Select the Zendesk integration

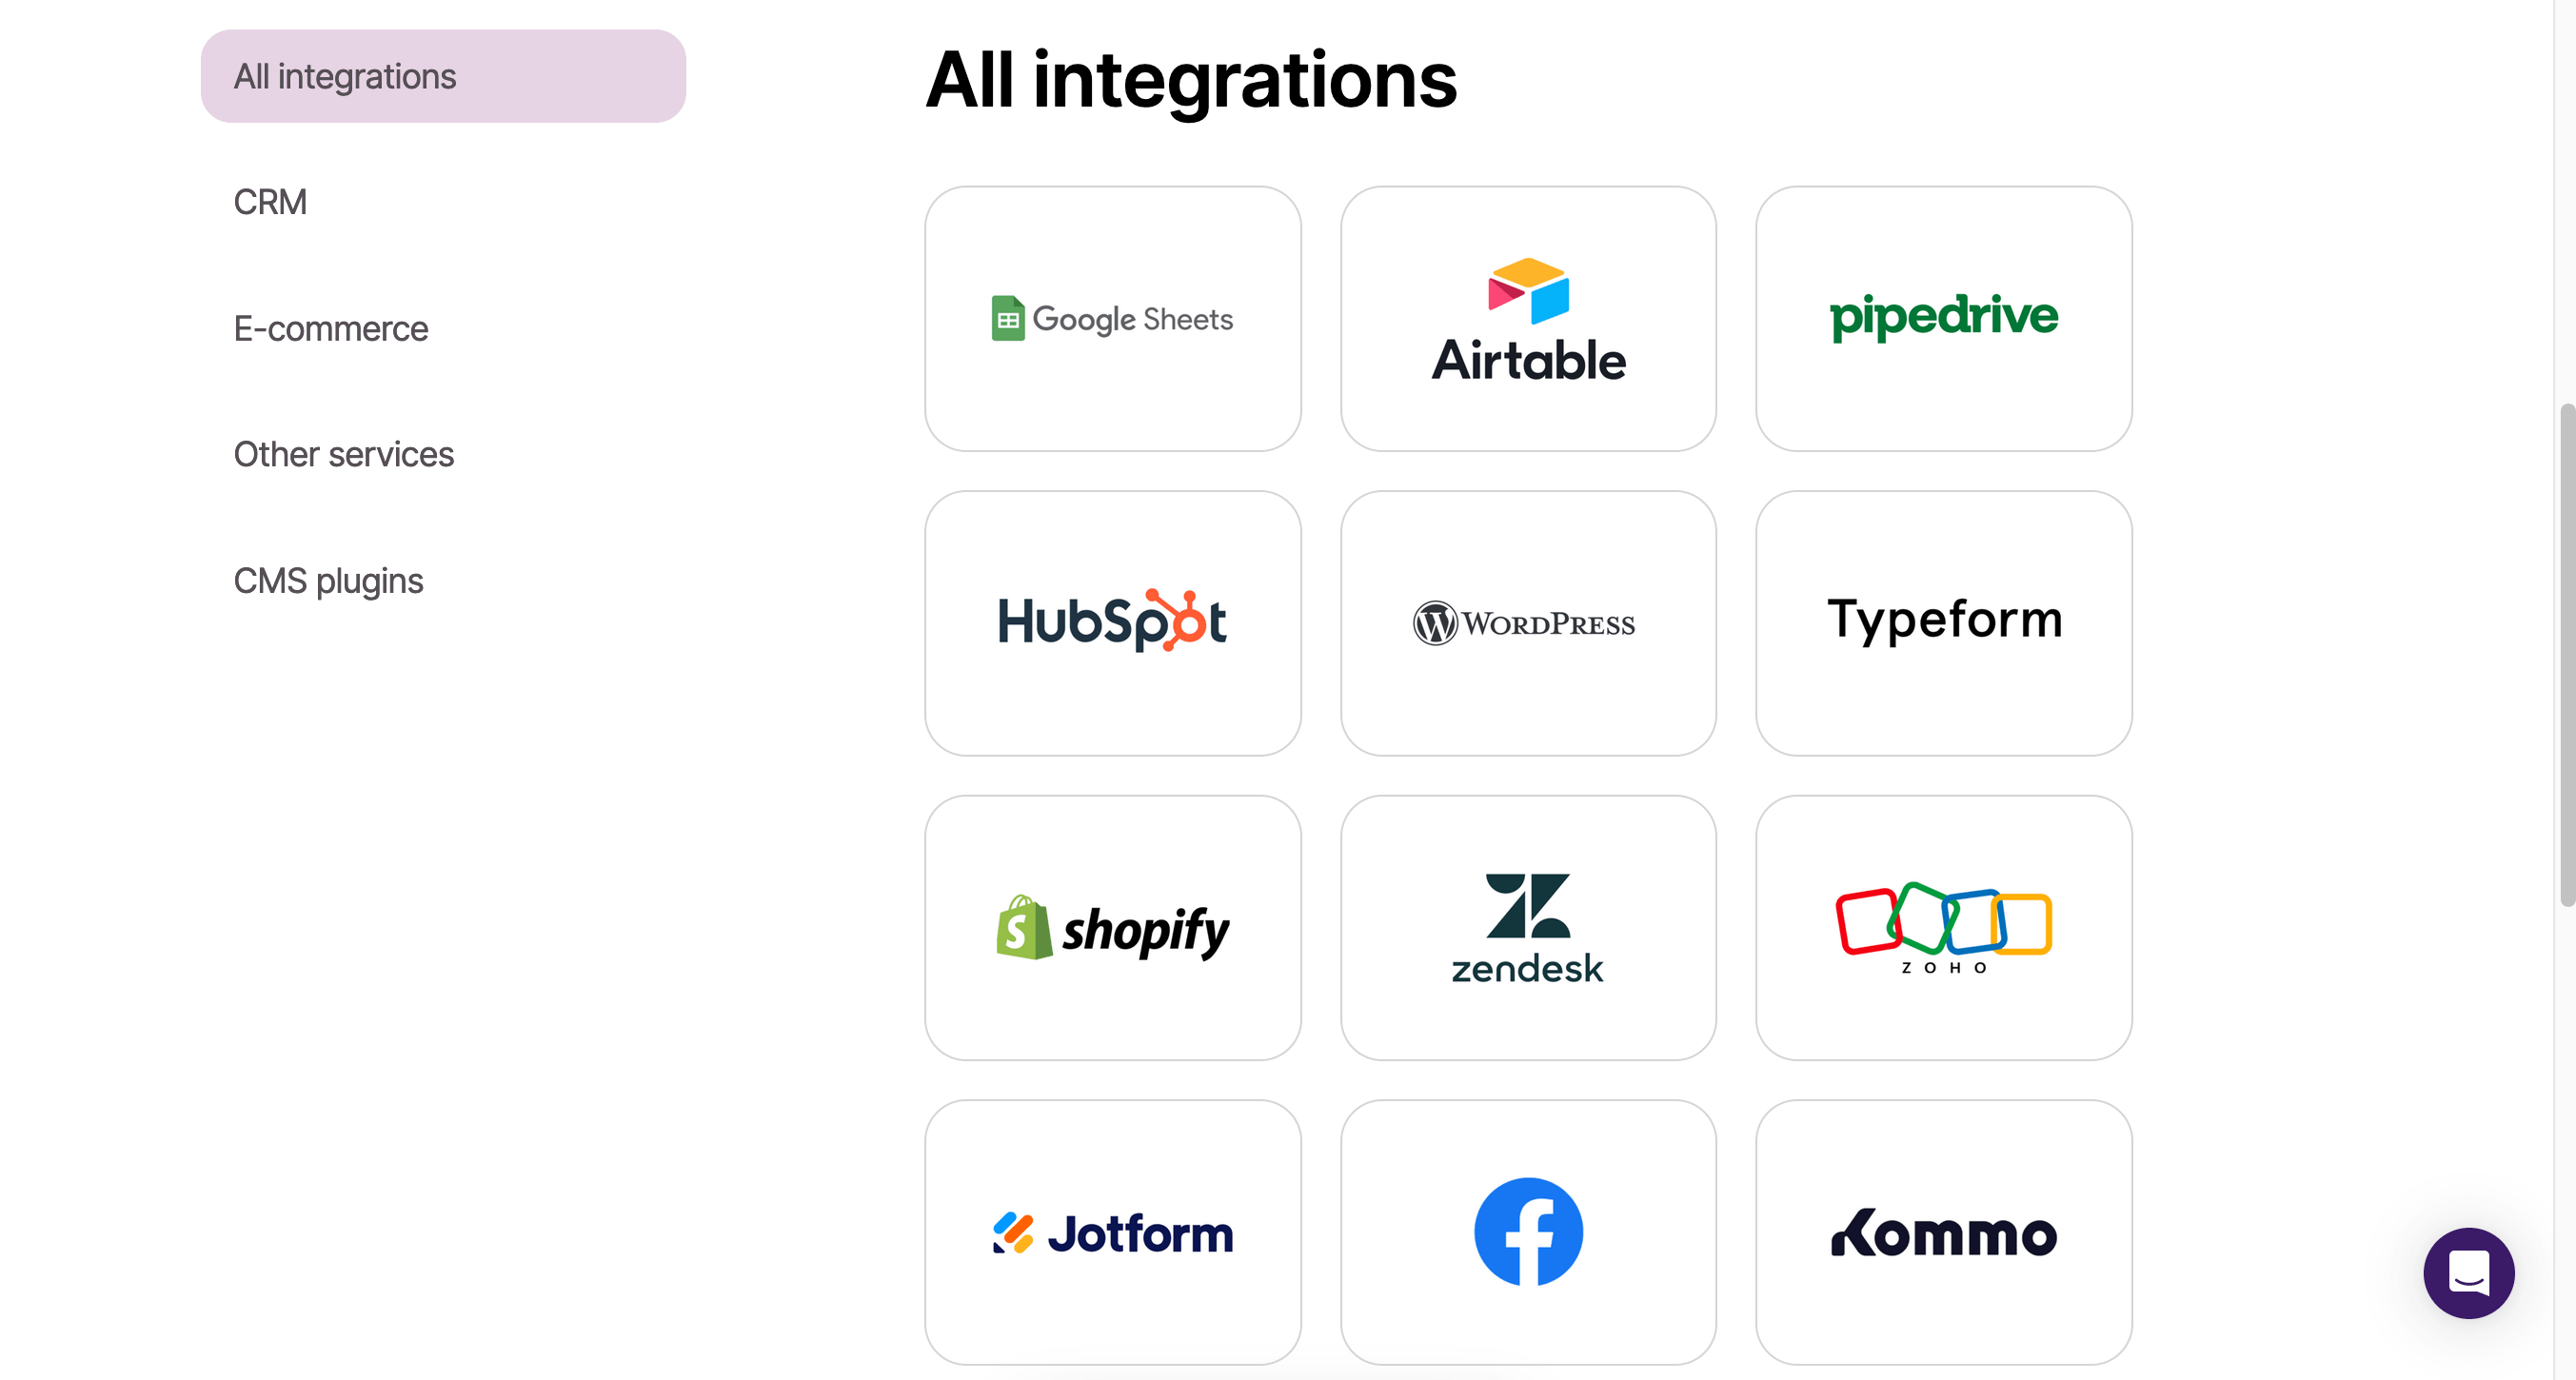tap(1528, 927)
